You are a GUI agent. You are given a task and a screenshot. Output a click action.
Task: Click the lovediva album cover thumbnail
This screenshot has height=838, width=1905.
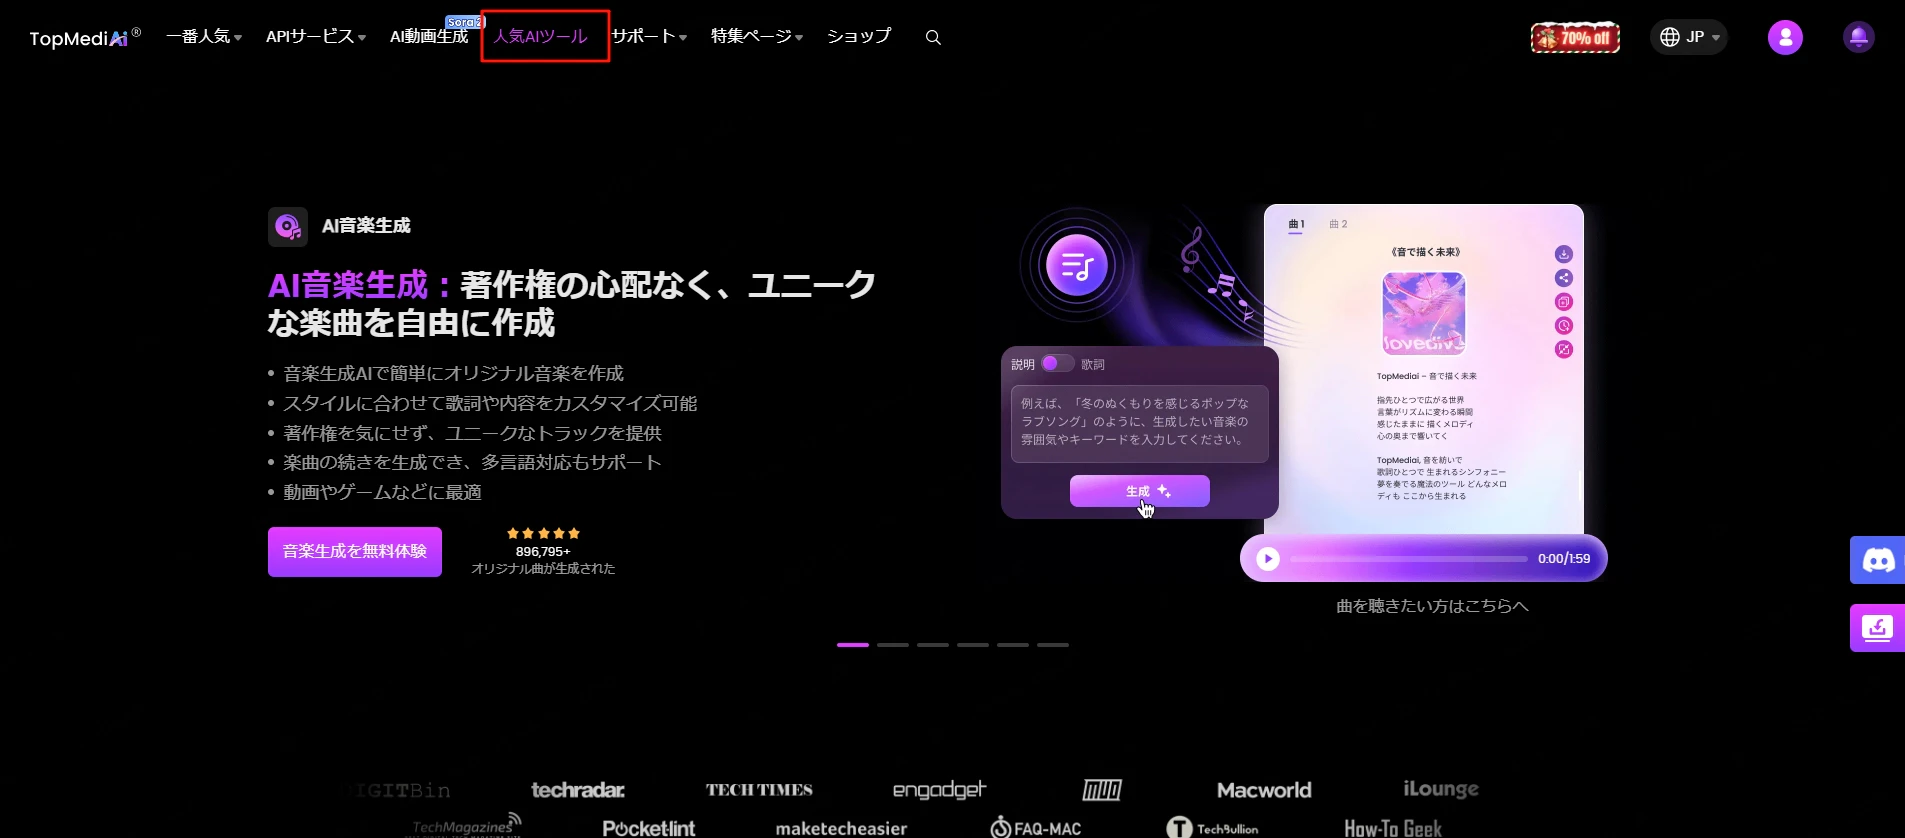click(1424, 314)
